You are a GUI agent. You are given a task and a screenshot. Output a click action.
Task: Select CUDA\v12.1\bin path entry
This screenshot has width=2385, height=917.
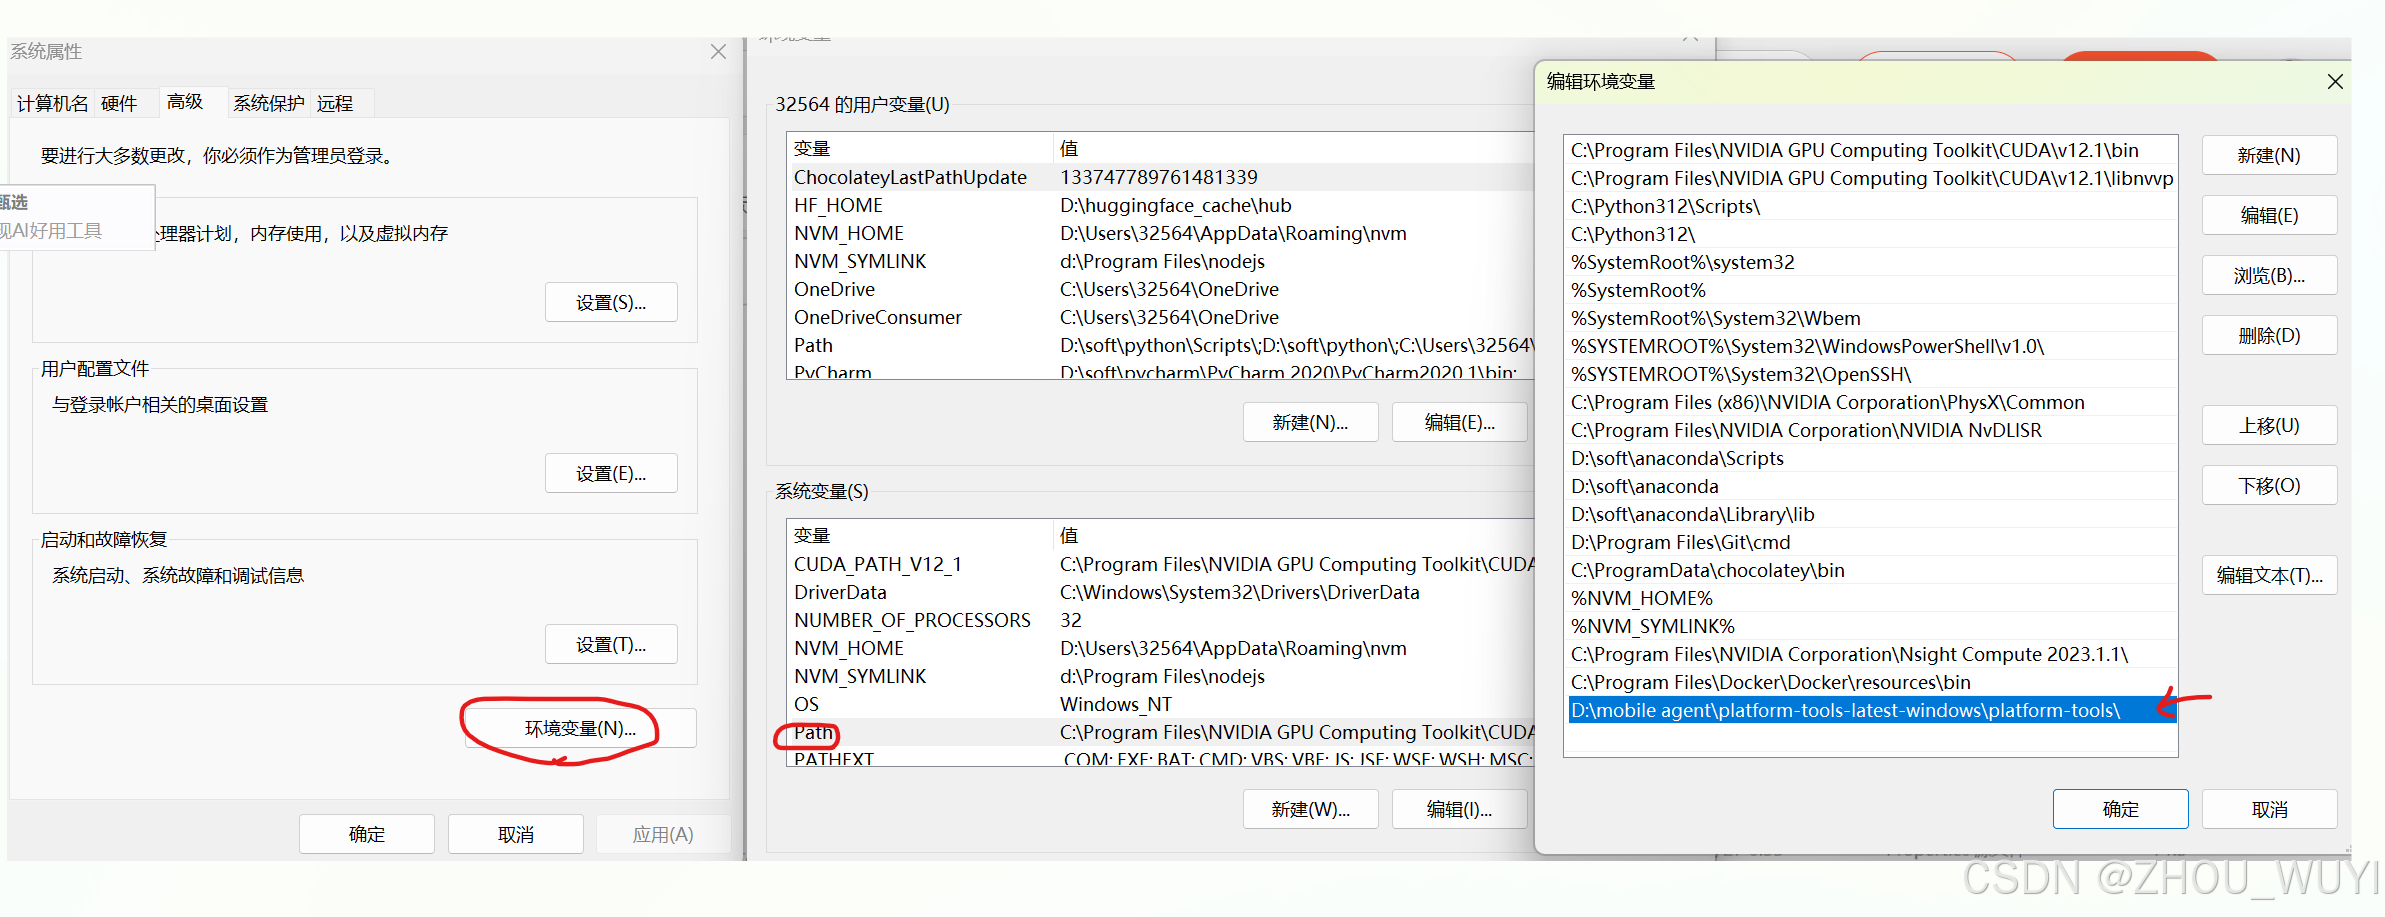pos(1871,150)
